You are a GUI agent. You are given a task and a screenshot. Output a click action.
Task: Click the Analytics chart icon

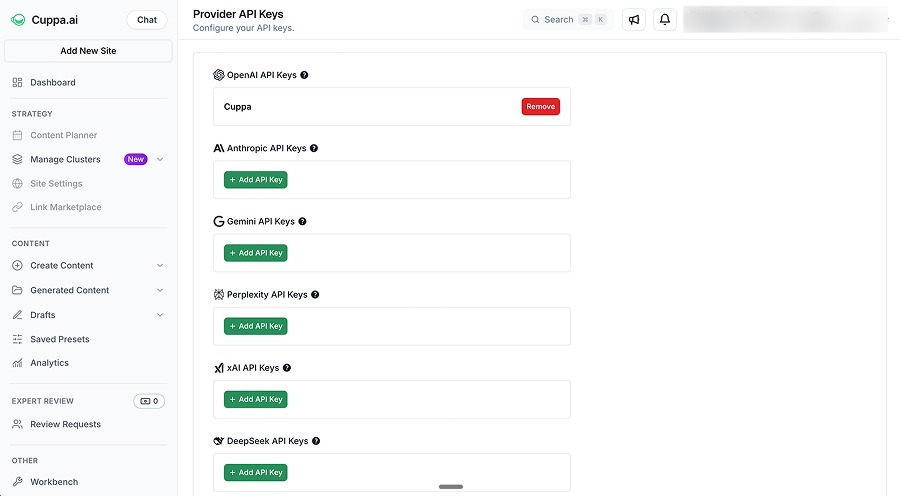[17, 363]
